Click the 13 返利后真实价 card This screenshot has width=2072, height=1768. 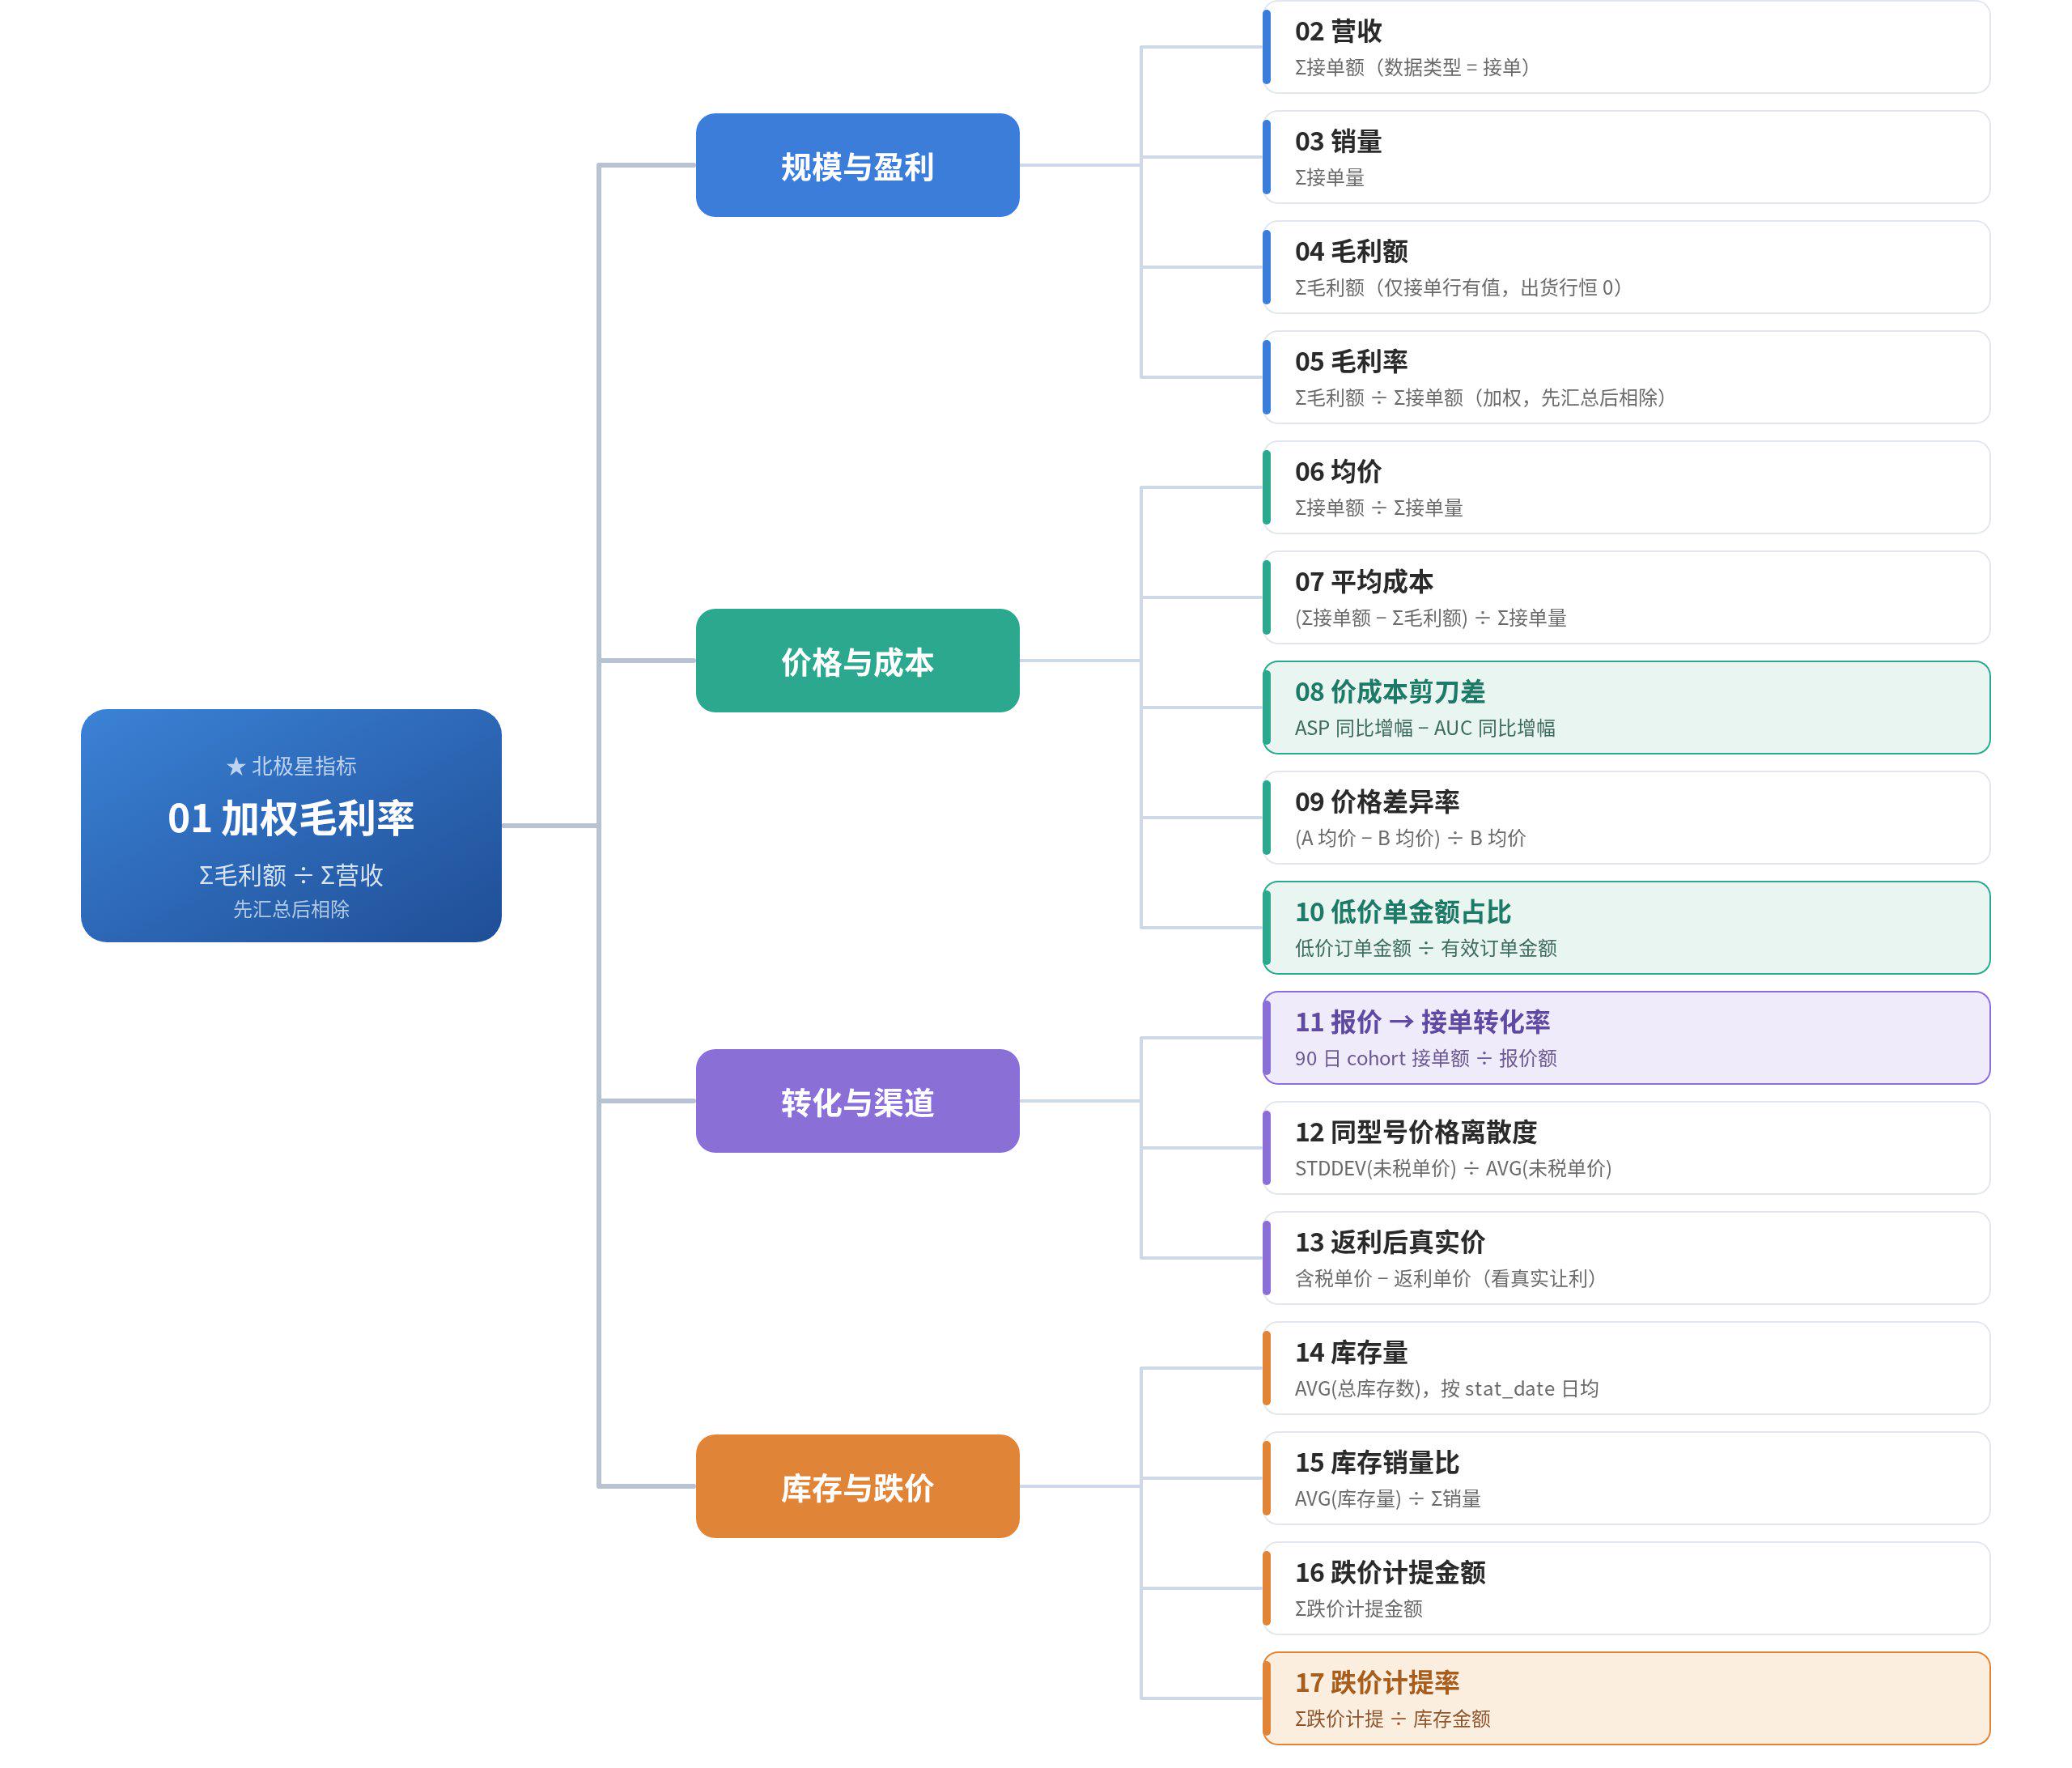pos(1626,1258)
